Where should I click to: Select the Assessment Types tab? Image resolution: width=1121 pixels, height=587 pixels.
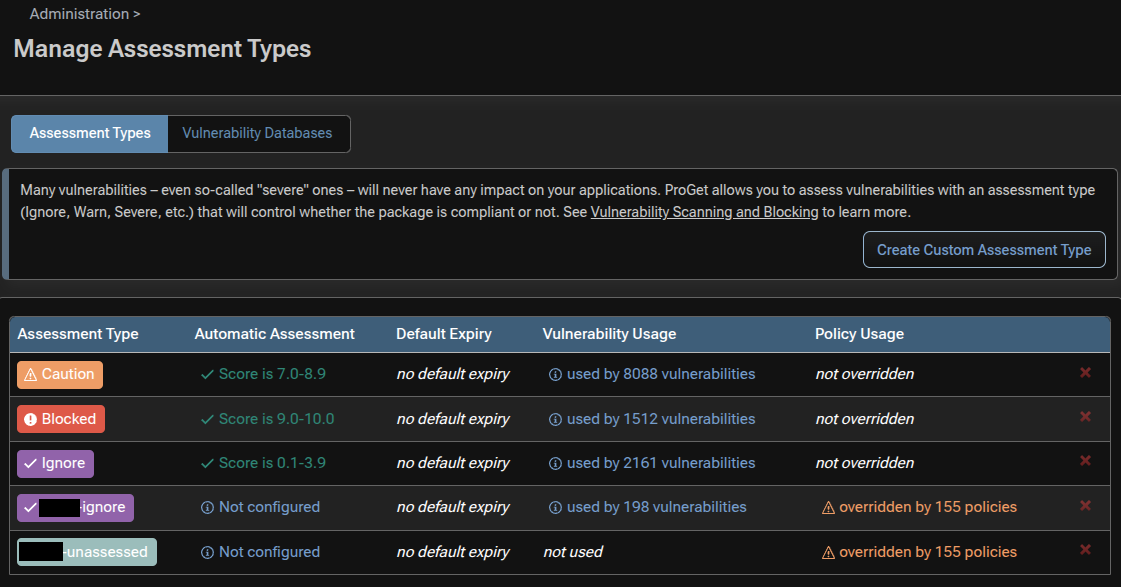click(90, 133)
